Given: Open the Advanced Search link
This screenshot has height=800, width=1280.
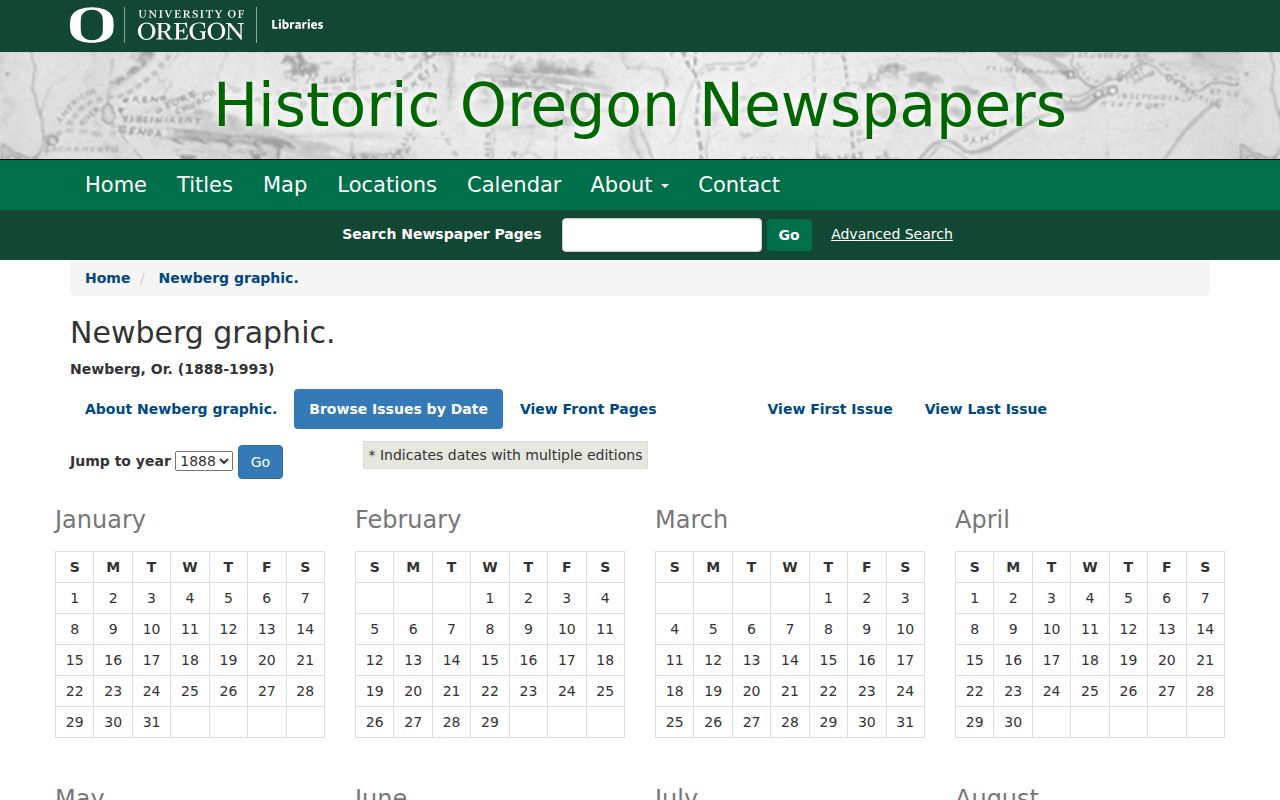Looking at the screenshot, I should pyautogui.click(x=892, y=234).
